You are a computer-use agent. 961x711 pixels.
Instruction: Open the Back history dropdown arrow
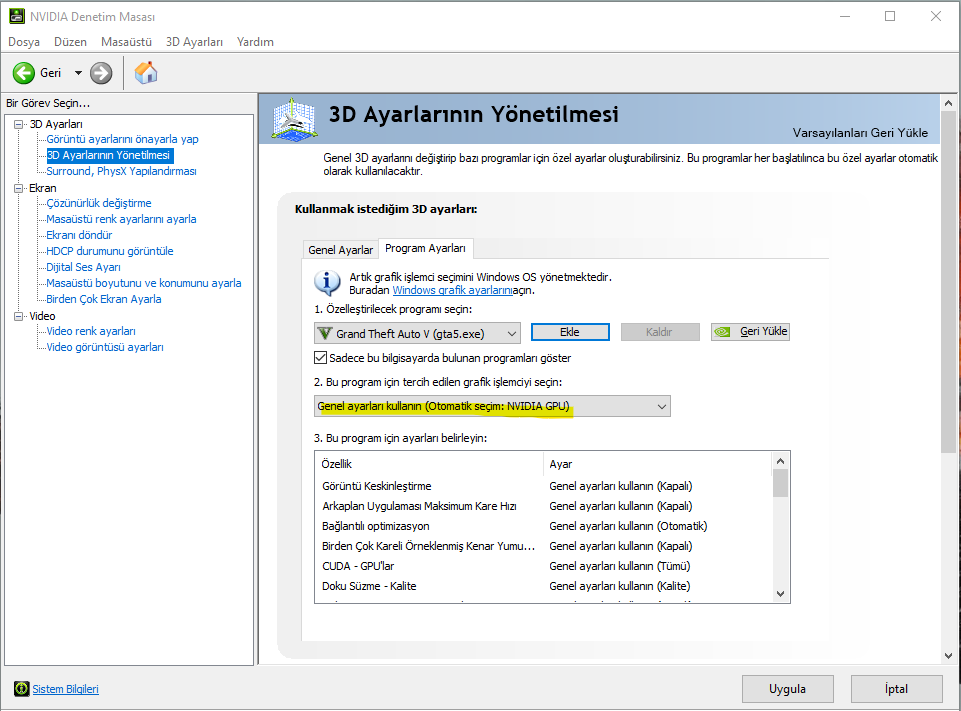point(78,73)
